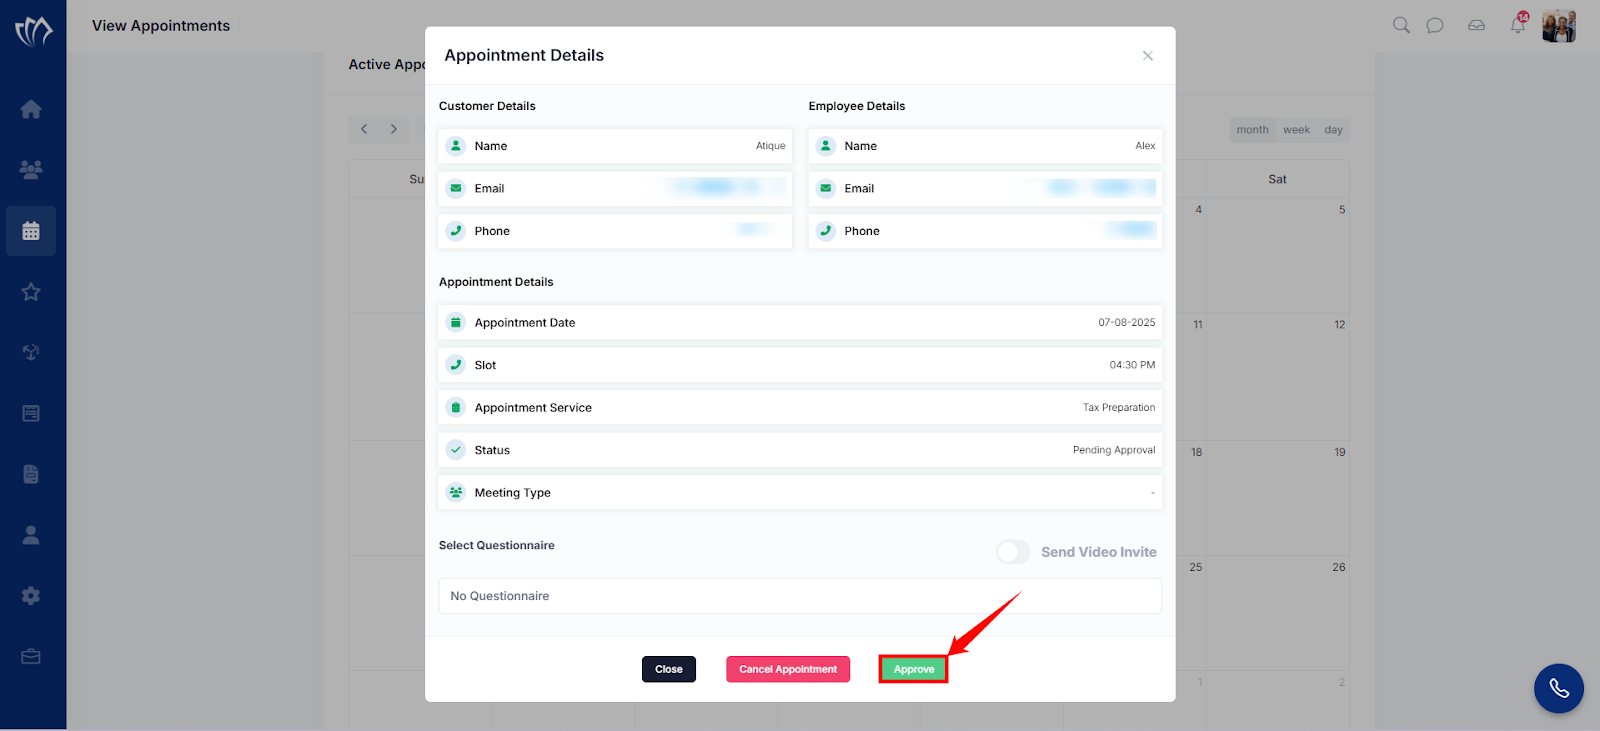The width and height of the screenshot is (1600, 731).
Task: Click the Meeting Type people icon
Action: pyautogui.click(x=456, y=493)
